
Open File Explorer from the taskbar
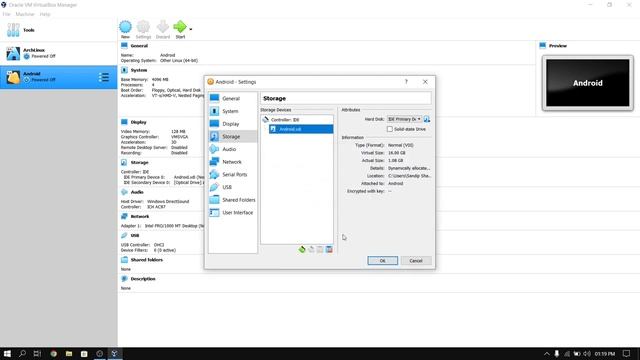pos(69,353)
